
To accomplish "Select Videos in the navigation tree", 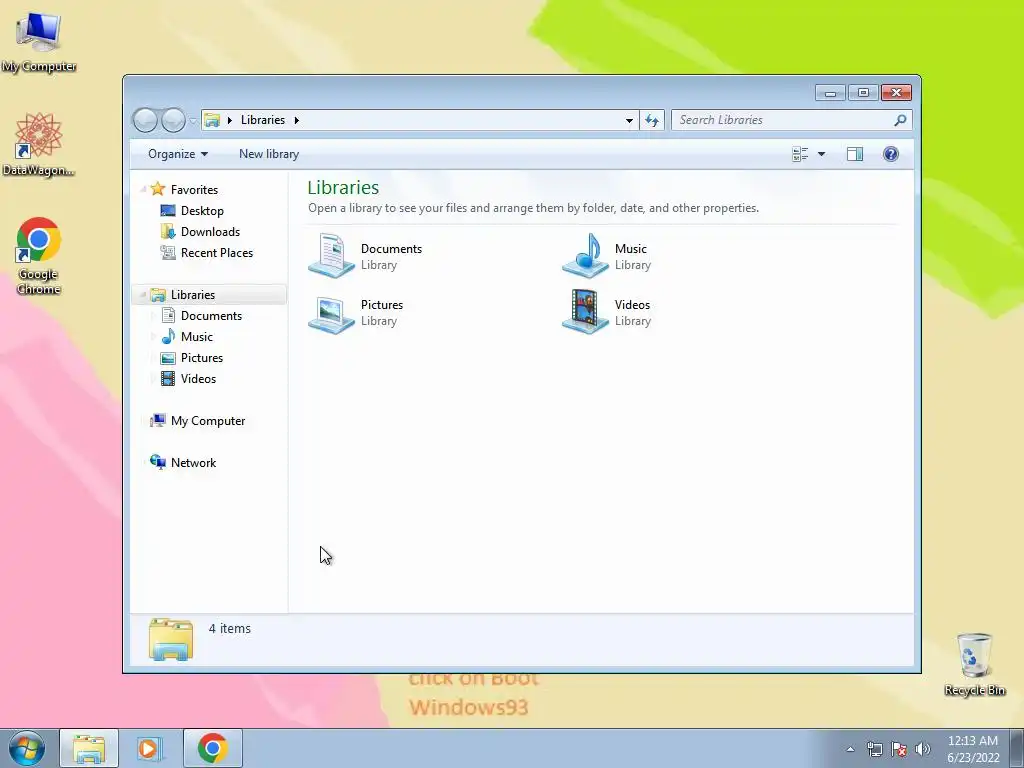I will (x=189, y=379).
